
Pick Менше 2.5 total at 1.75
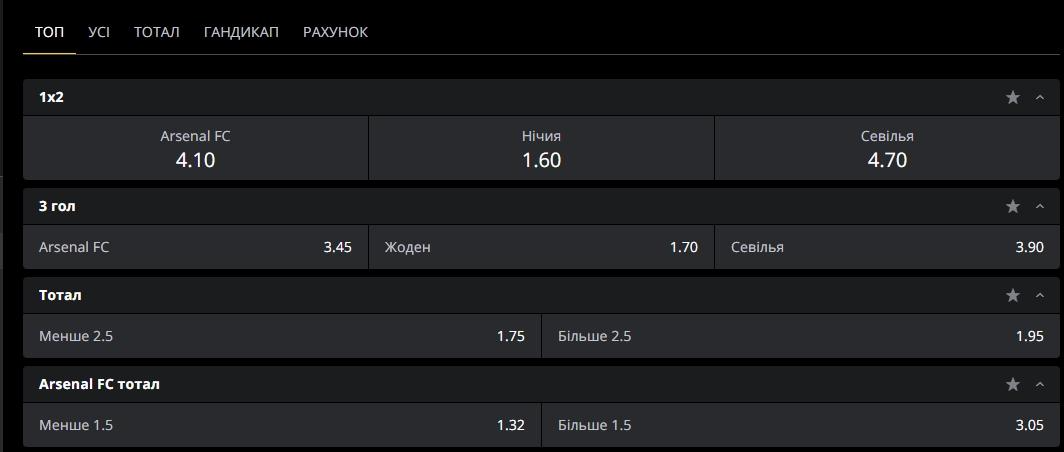[282, 336]
